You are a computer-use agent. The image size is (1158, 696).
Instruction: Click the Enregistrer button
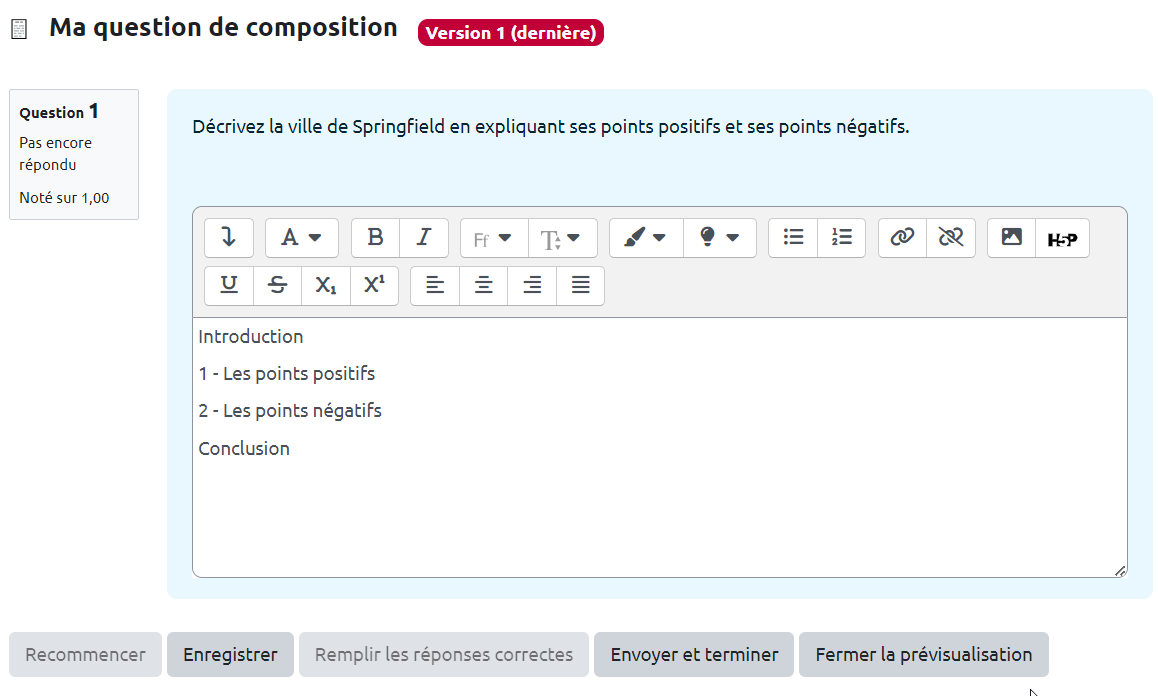pos(230,655)
